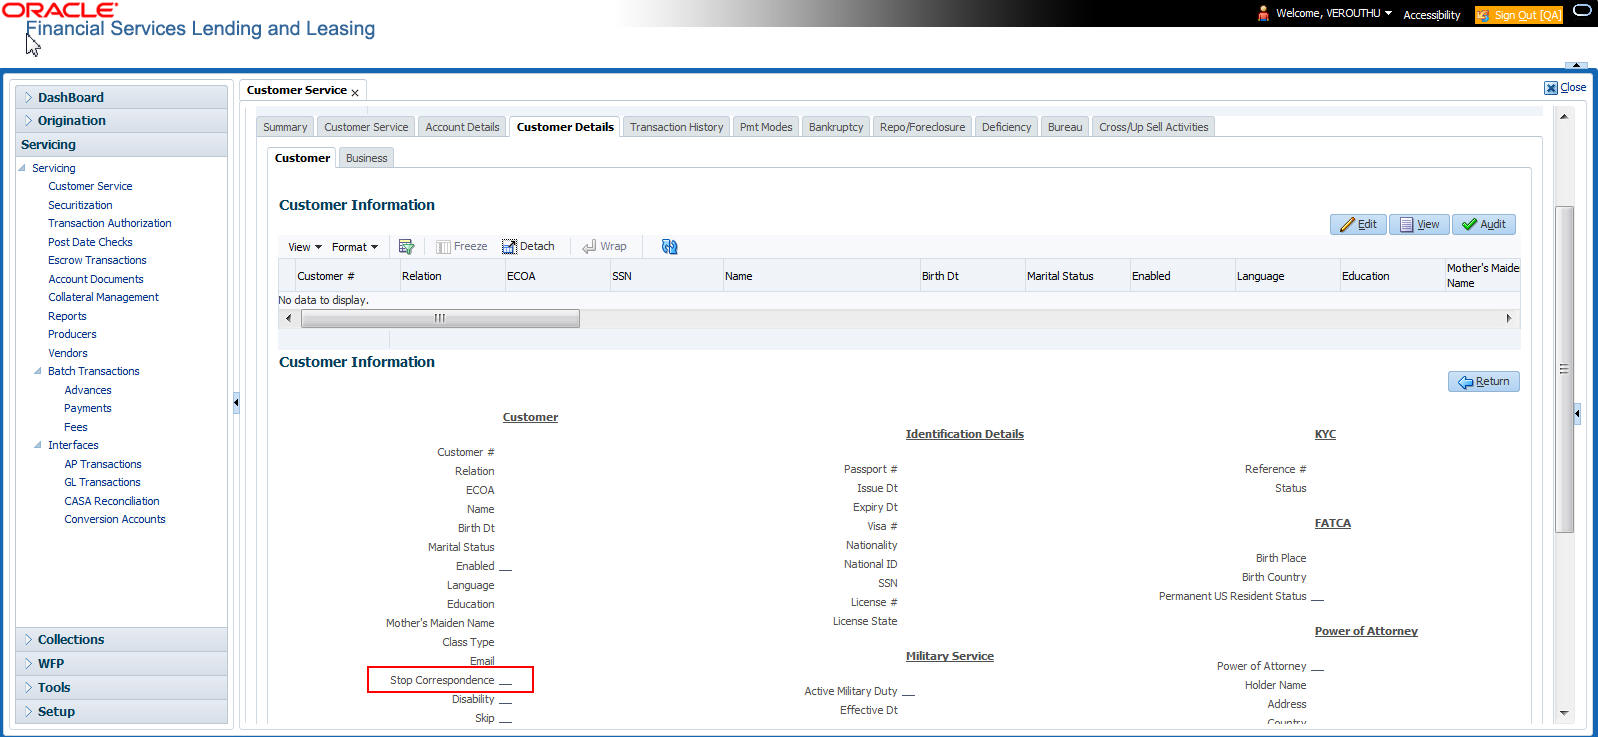Click the Query by Example filter icon

point(406,246)
